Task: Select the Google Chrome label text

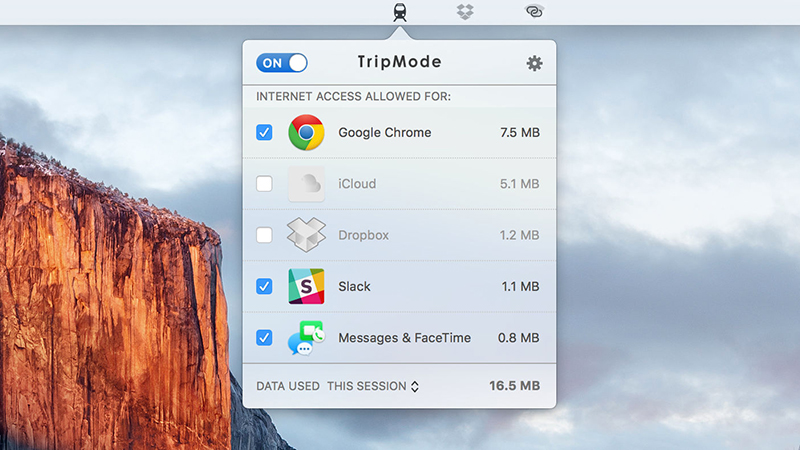Action: pos(385,133)
